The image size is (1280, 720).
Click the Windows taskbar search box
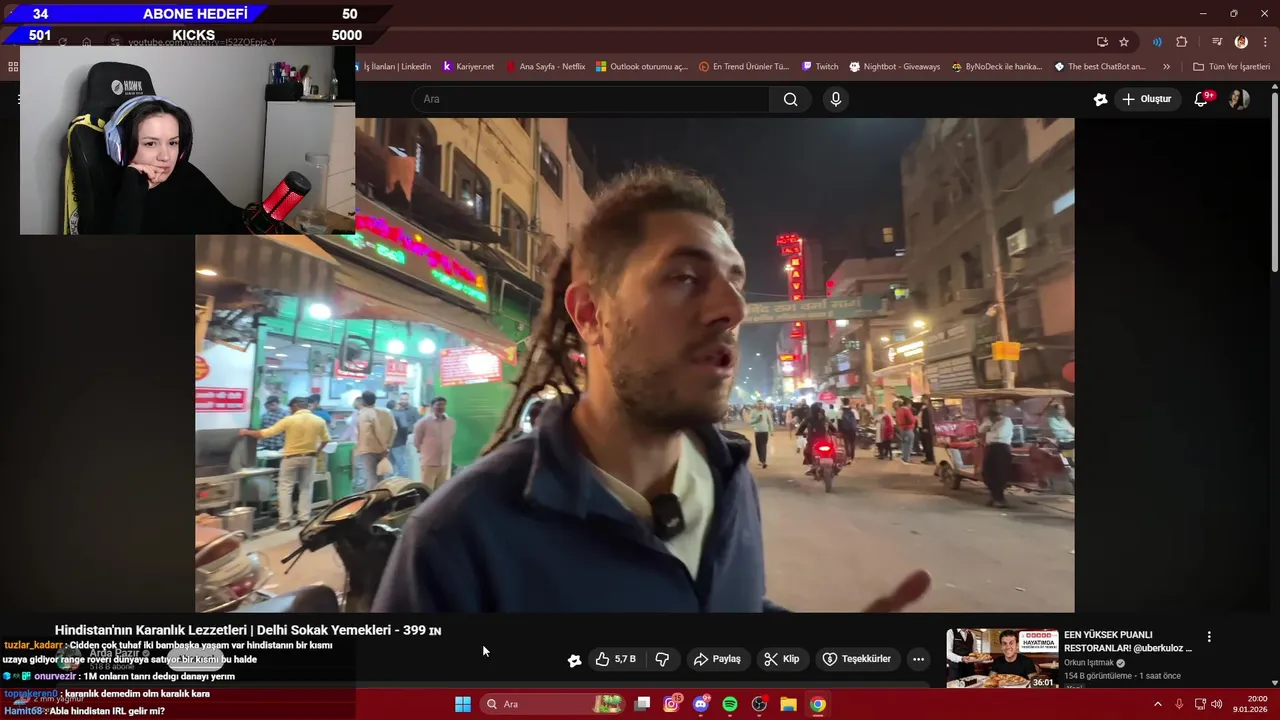(x=553, y=704)
